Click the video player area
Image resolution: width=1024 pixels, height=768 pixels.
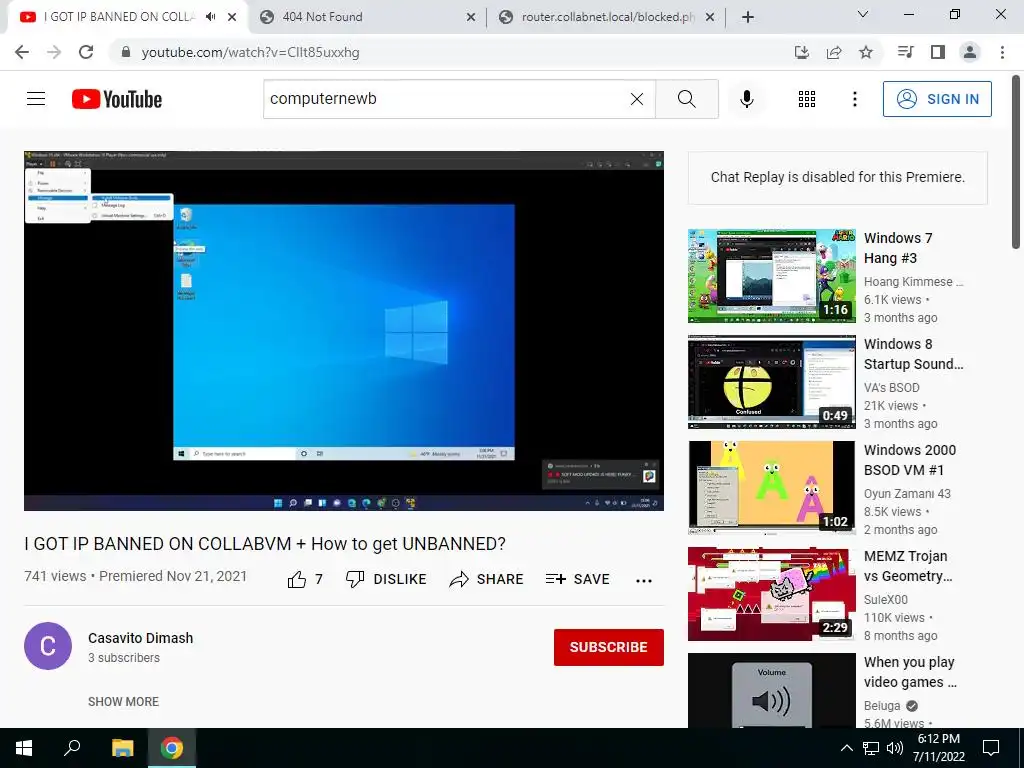344,331
